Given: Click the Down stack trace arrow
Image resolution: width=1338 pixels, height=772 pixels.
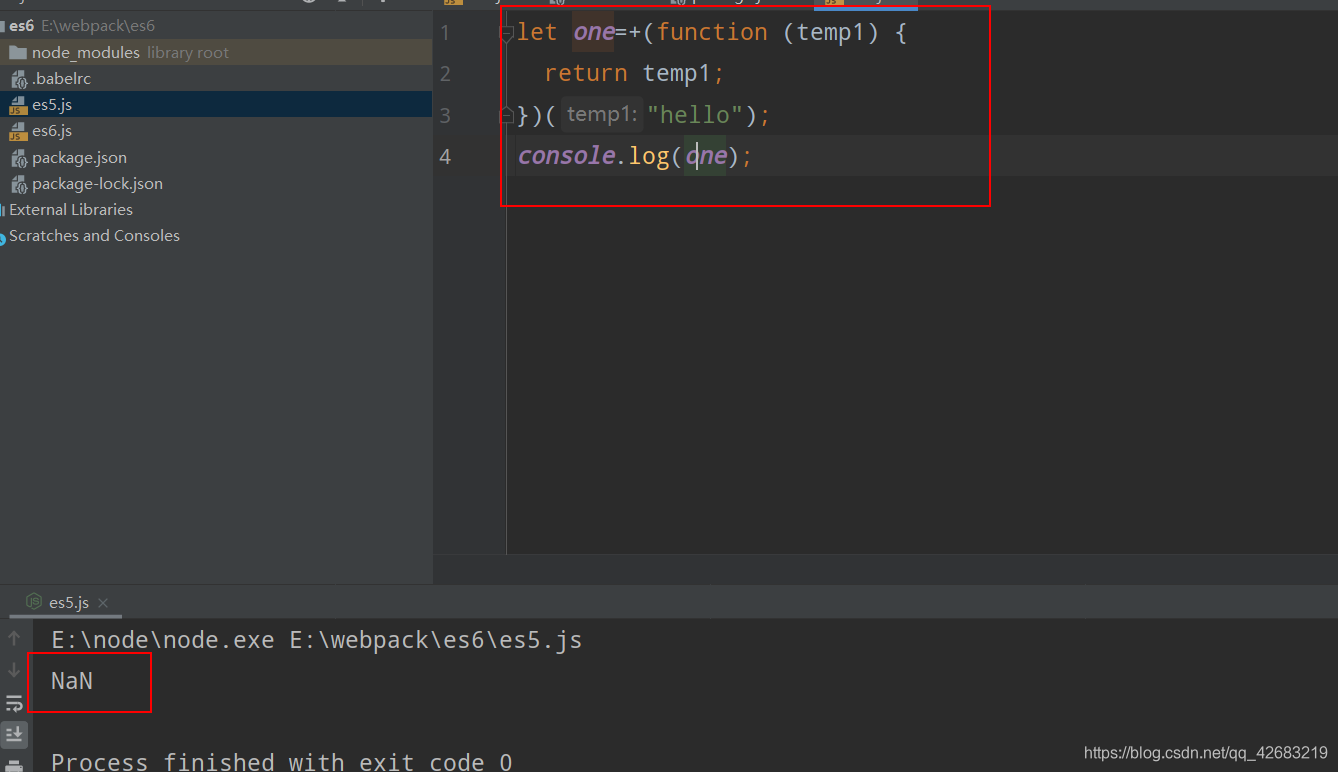Looking at the screenshot, I should pyautogui.click(x=14, y=670).
